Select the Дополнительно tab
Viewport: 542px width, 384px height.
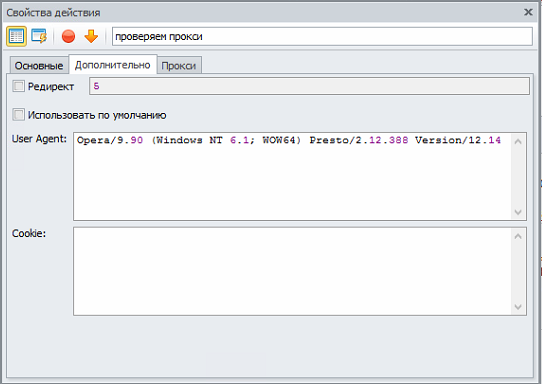click(x=113, y=65)
